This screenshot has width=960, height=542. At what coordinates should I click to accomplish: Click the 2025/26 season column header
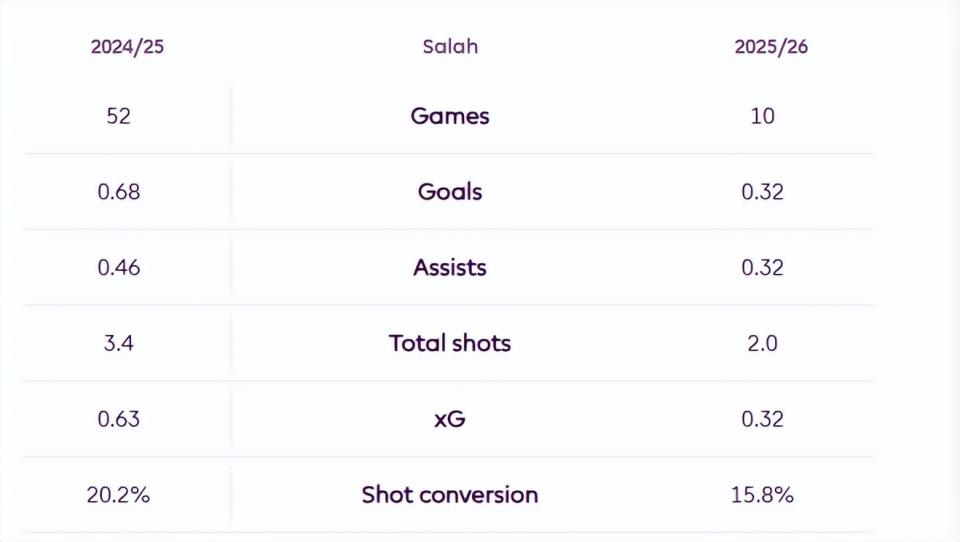(770, 47)
